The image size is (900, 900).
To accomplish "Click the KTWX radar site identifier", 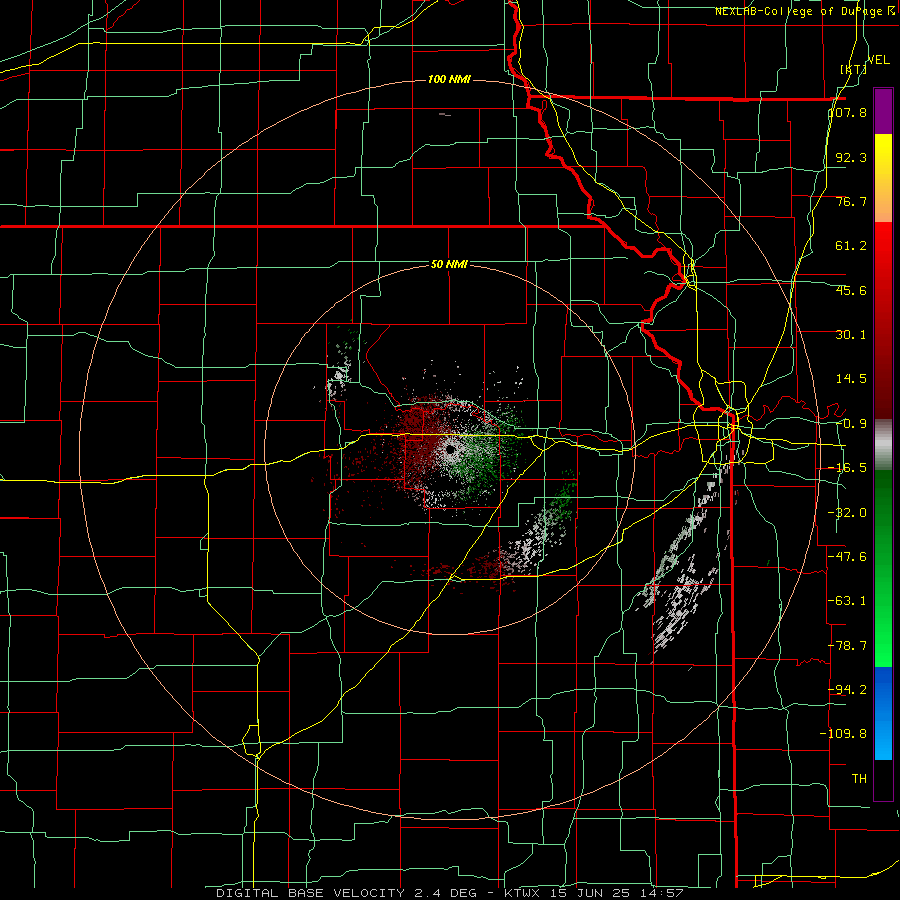I will coord(524,893).
